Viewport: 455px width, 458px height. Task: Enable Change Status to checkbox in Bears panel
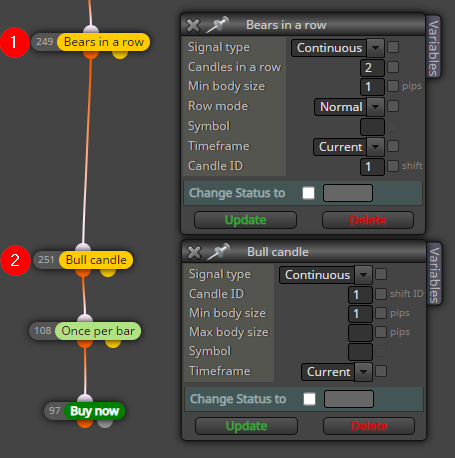(x=308, y=193)
